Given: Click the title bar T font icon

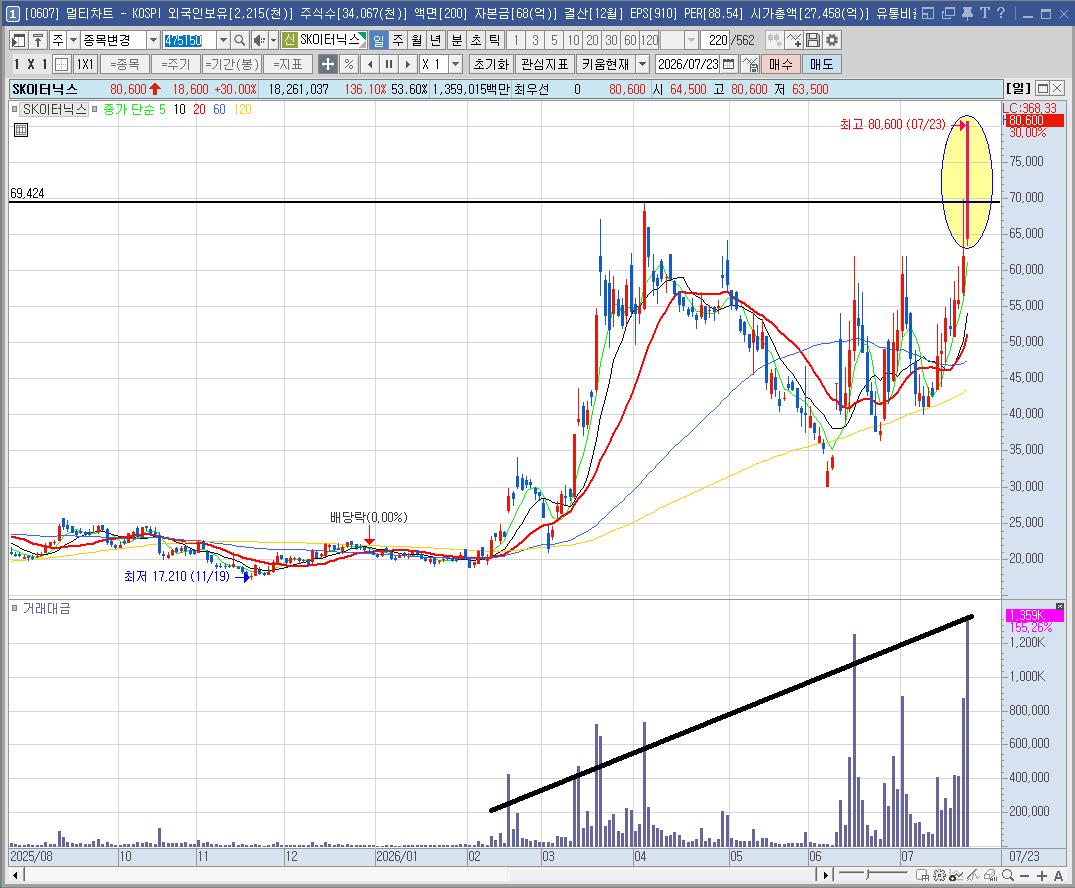Looking at the screenshot, I should click(985, 12).
